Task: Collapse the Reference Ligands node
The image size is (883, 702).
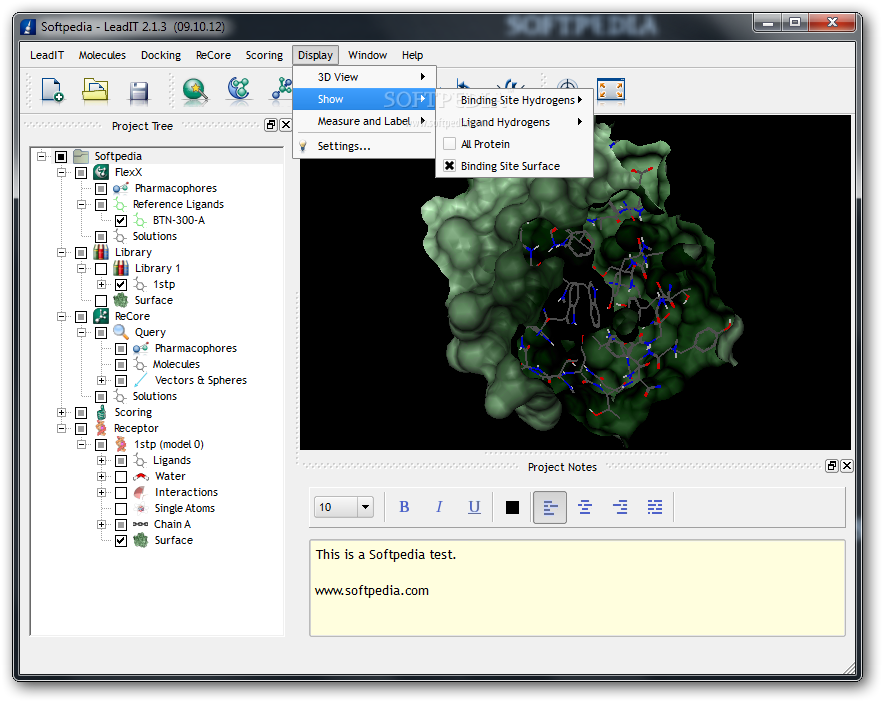Action: coord(82,204)
